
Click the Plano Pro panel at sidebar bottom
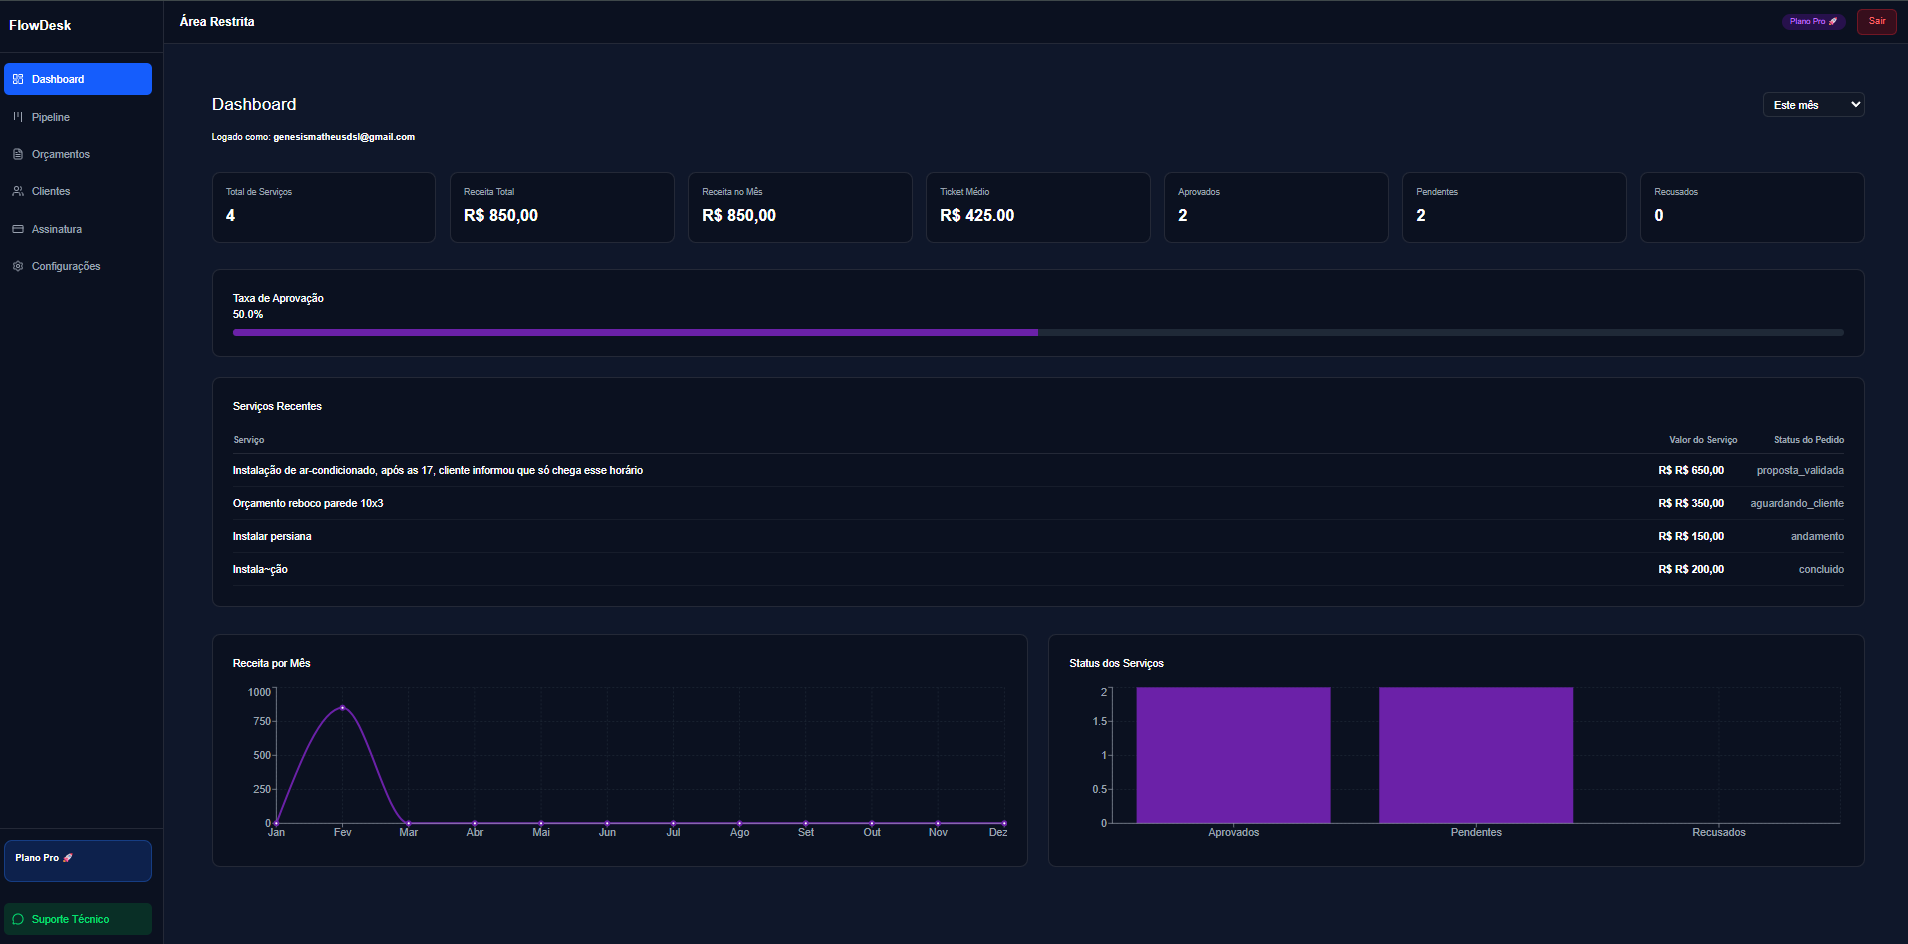(x=77, y=860)
